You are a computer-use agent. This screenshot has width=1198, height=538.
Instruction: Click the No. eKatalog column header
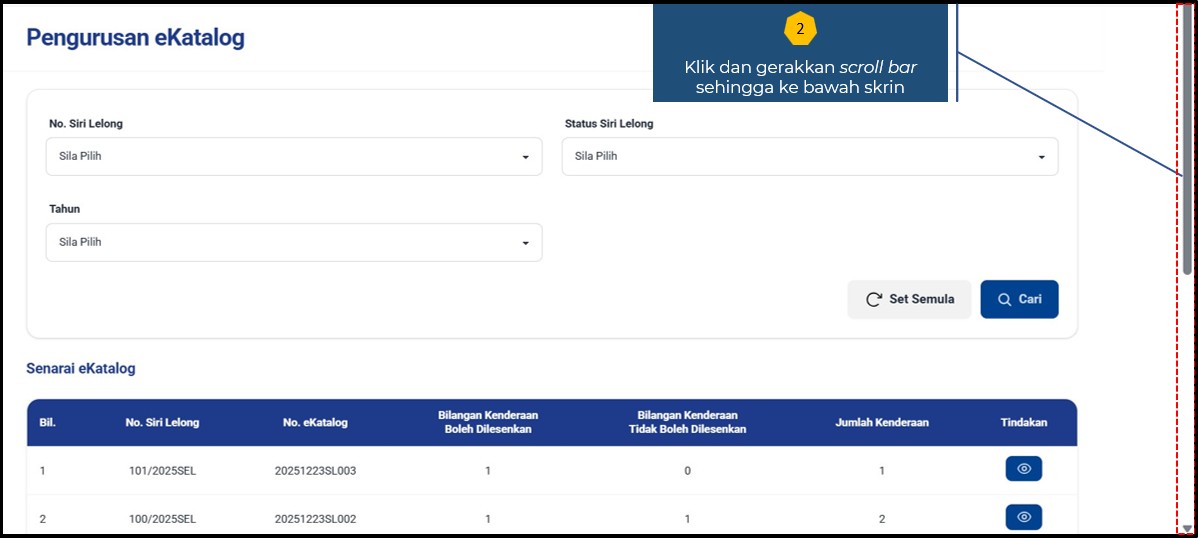pyautogui.click(x=315, y=422)
